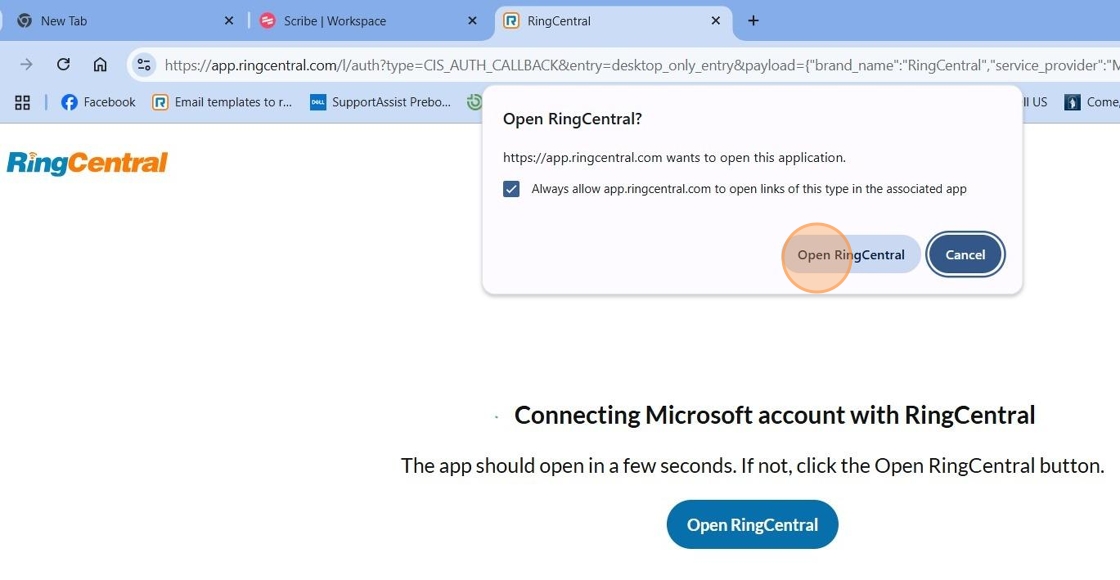Close the New Tab tab
Image resolution: width=1120 pixels, height=580 pixels.
[x=229, y=21]
